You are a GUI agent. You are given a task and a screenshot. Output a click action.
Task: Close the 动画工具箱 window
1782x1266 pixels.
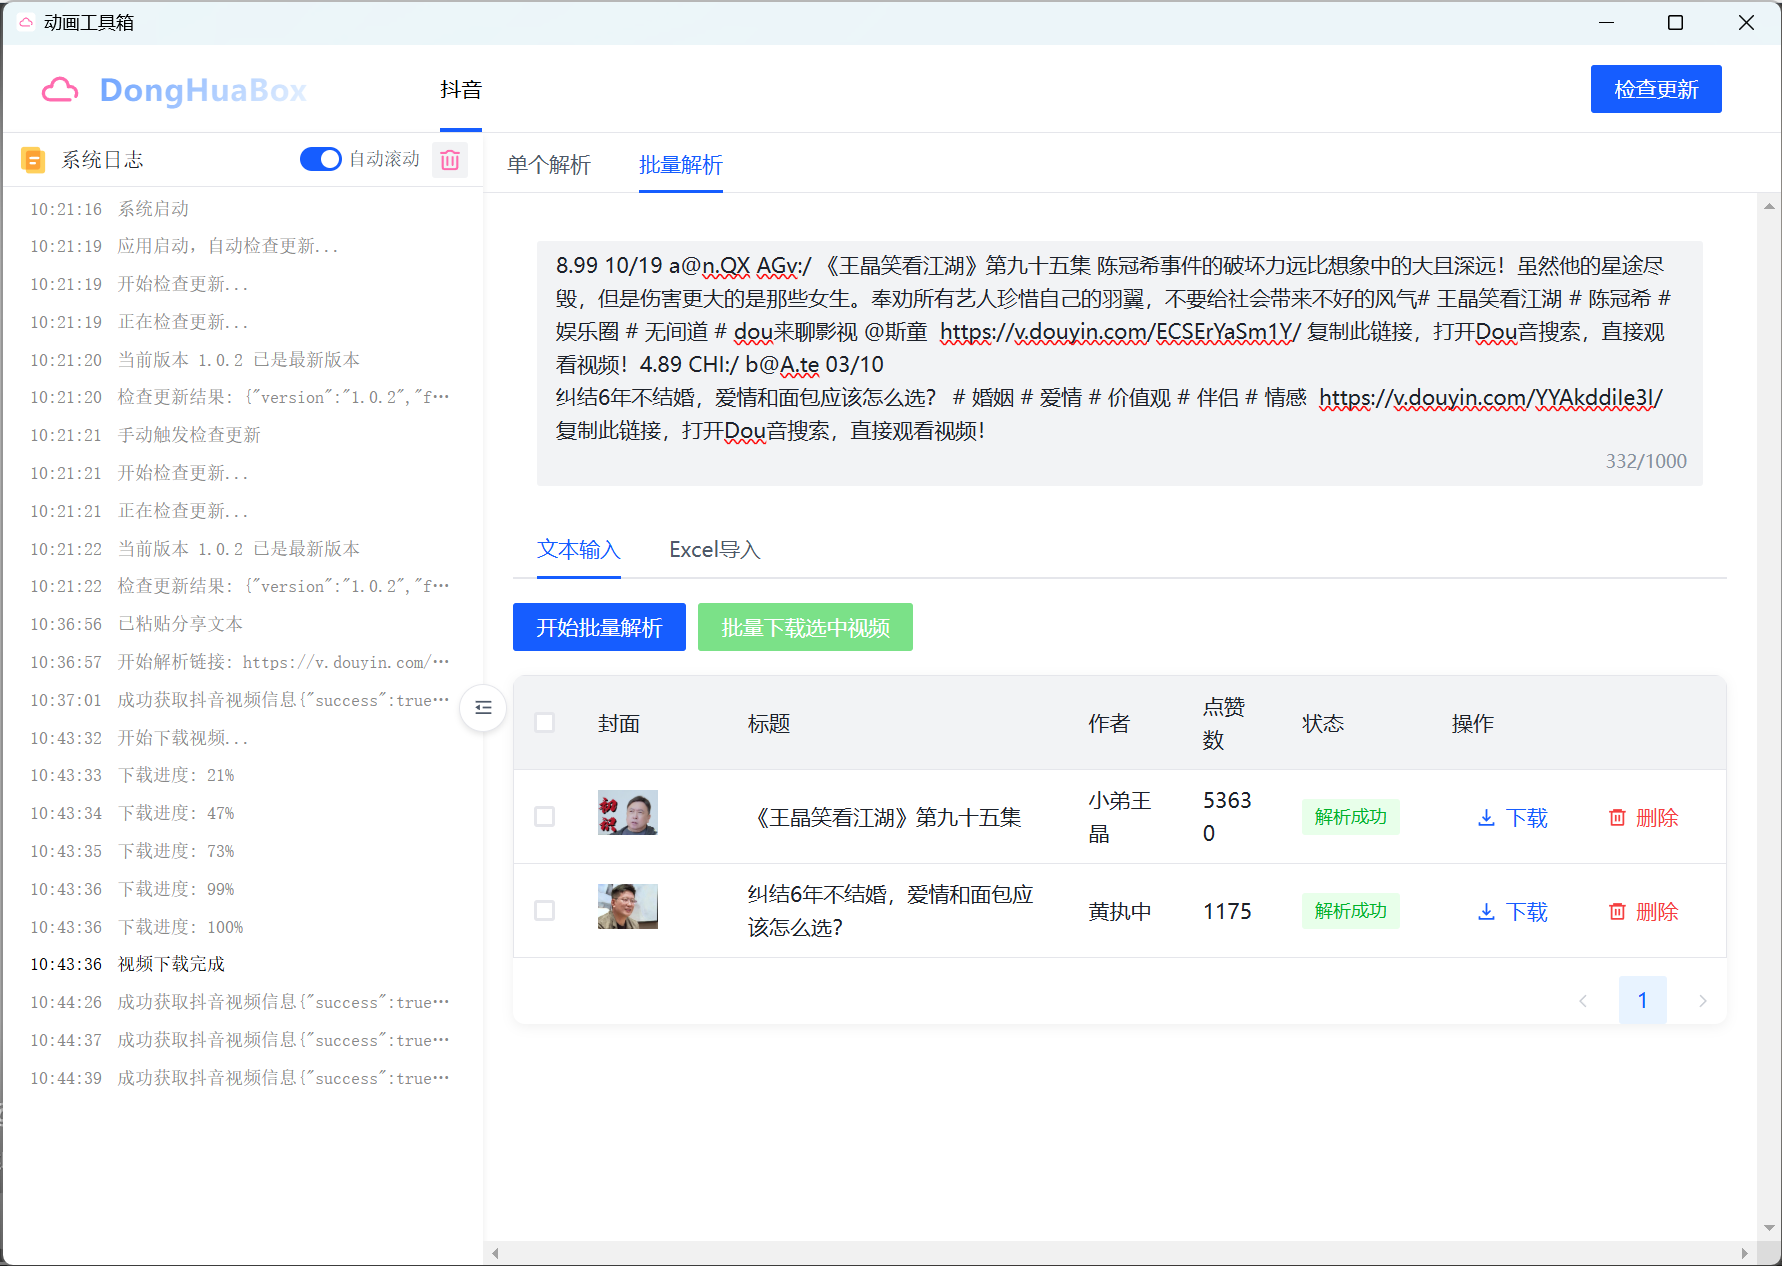coord(1746,22)
